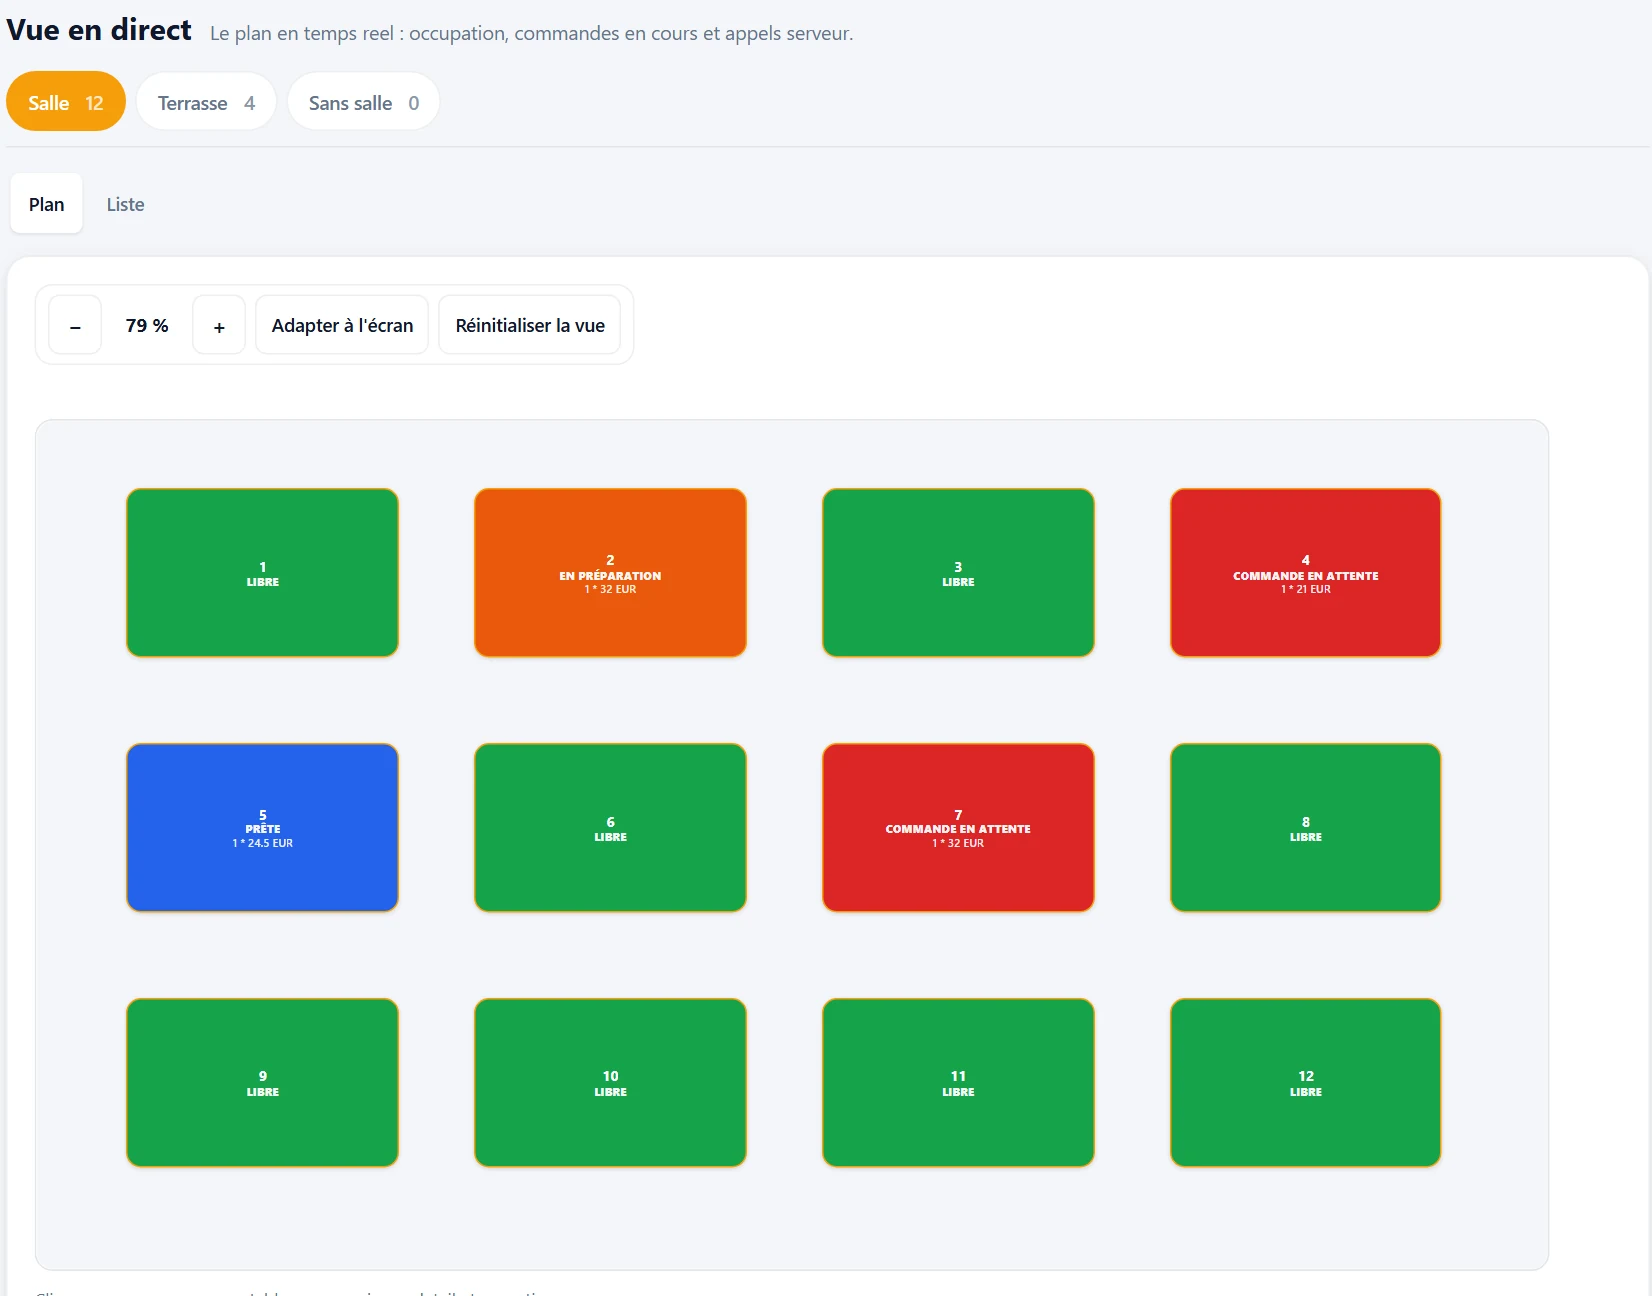
Task: Select free table 3
Action: [958, 573]
